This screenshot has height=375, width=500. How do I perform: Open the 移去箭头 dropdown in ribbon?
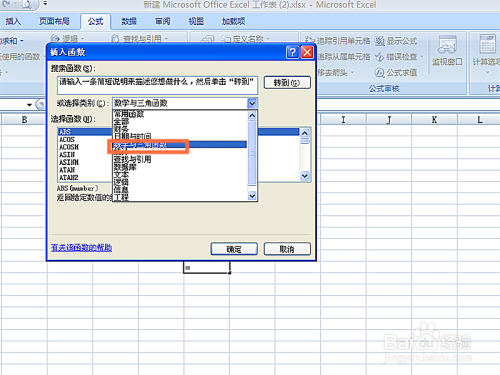point(352,73)
